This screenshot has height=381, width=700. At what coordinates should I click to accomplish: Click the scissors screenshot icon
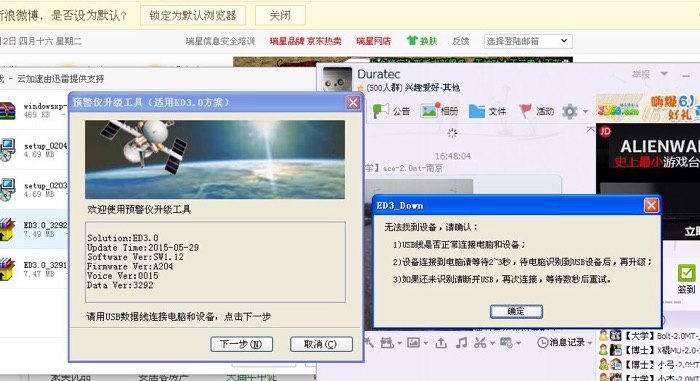pos(480,343)
